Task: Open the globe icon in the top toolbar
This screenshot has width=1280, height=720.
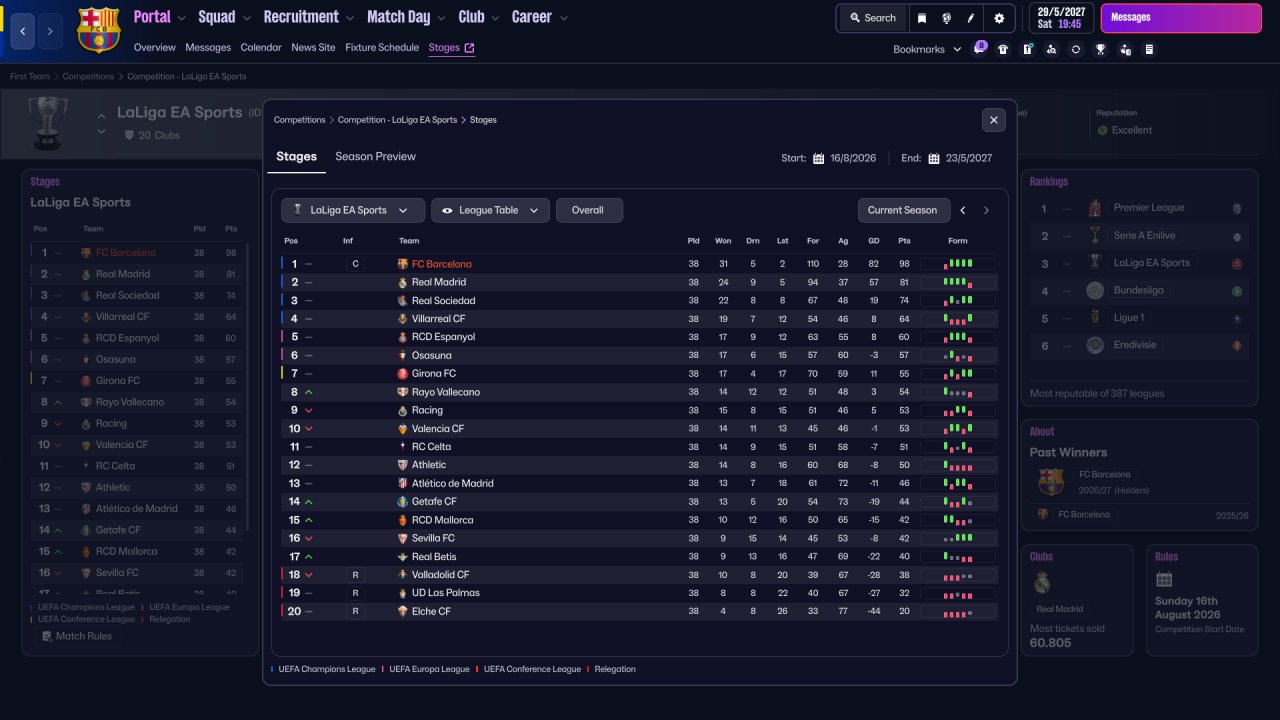Action: point(946,18)
